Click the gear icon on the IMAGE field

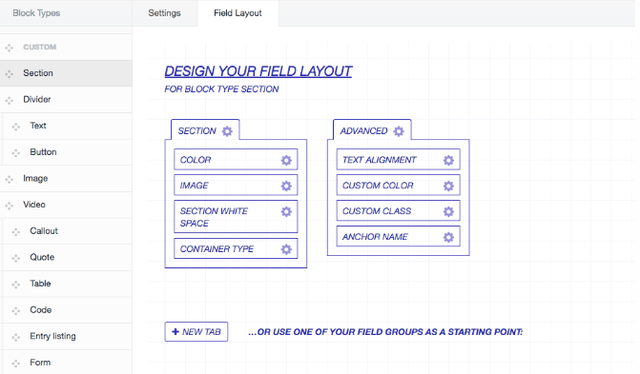[x=286, y=186]
